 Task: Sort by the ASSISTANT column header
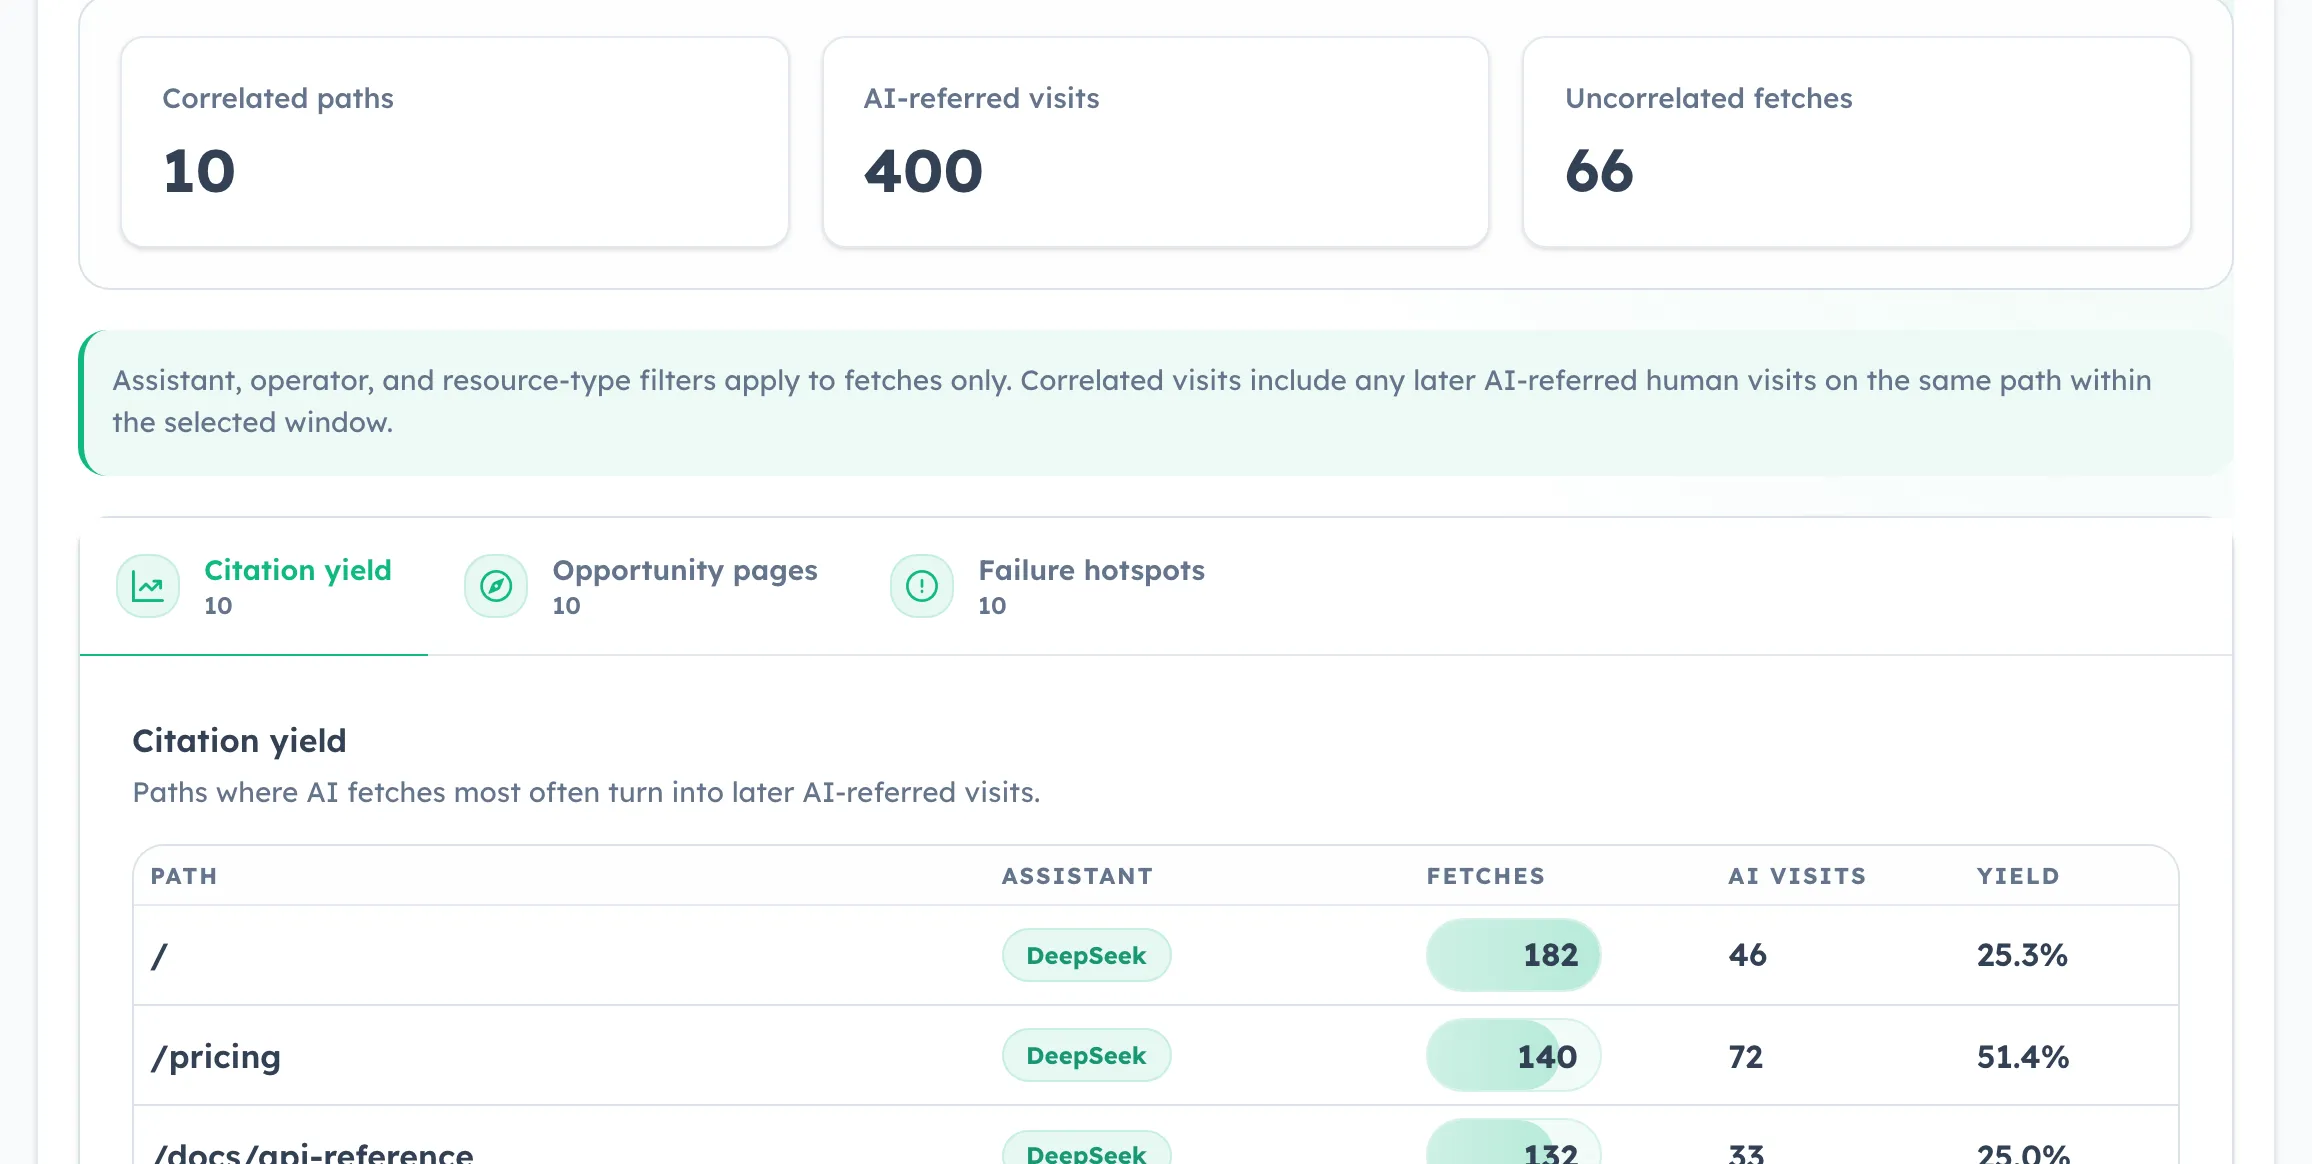click(1077, 876)
